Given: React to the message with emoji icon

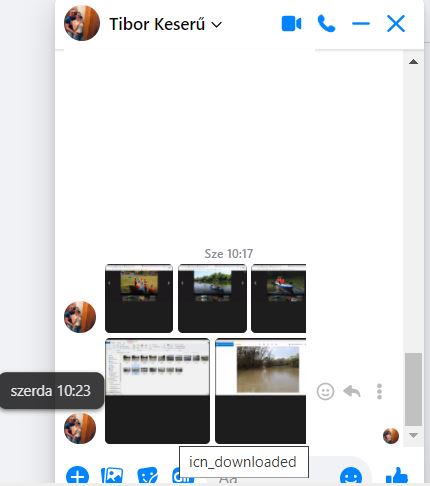Looking at the screenshot, I should point(325,391).
